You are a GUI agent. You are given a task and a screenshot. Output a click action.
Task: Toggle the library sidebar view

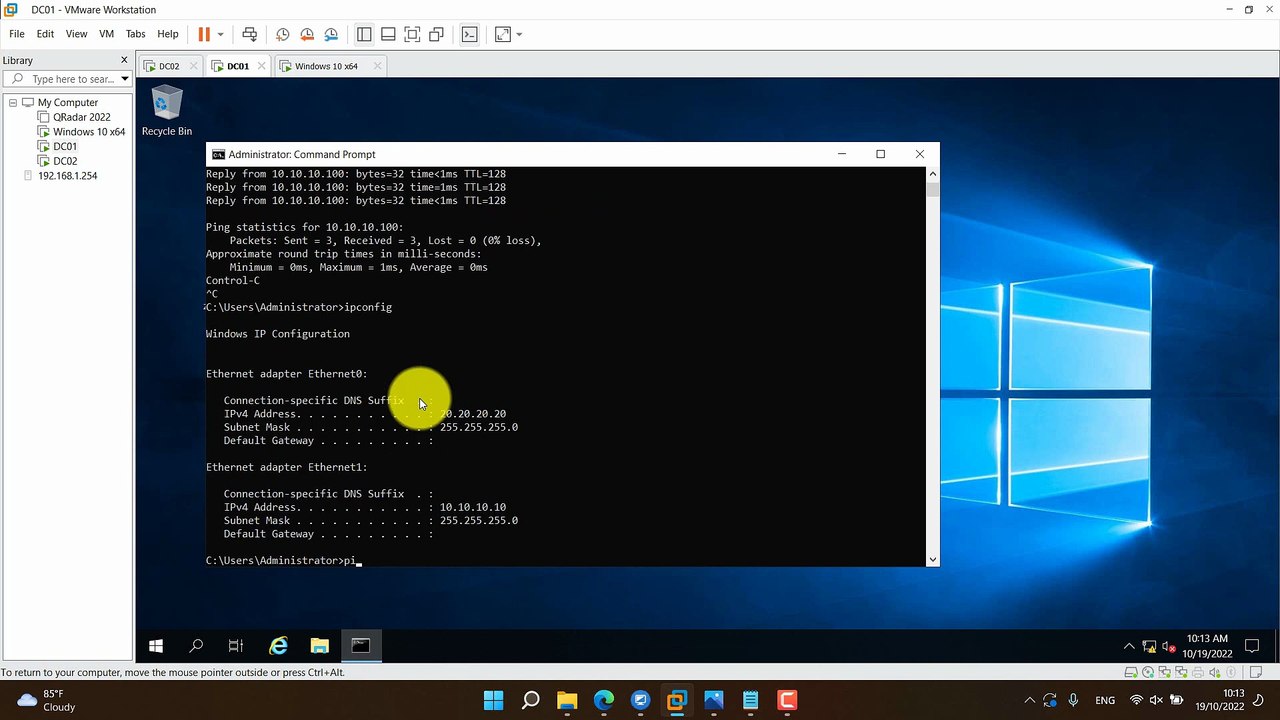364,34
